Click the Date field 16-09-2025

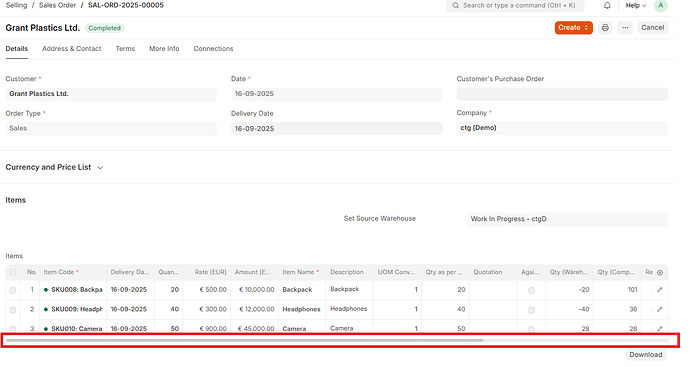point(337,94)
